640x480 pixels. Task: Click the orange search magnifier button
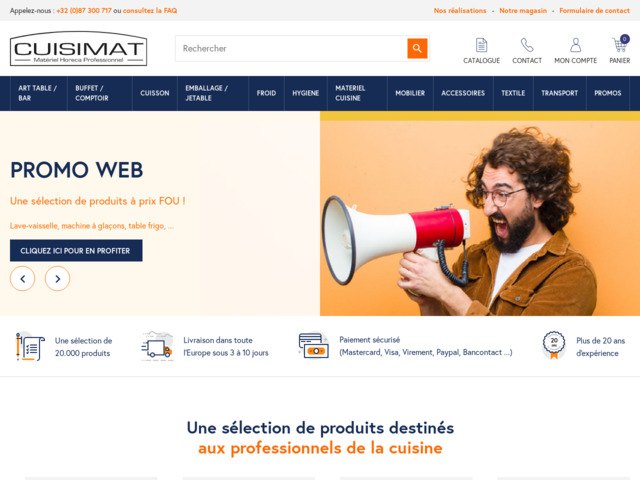(x=417, y=49)
